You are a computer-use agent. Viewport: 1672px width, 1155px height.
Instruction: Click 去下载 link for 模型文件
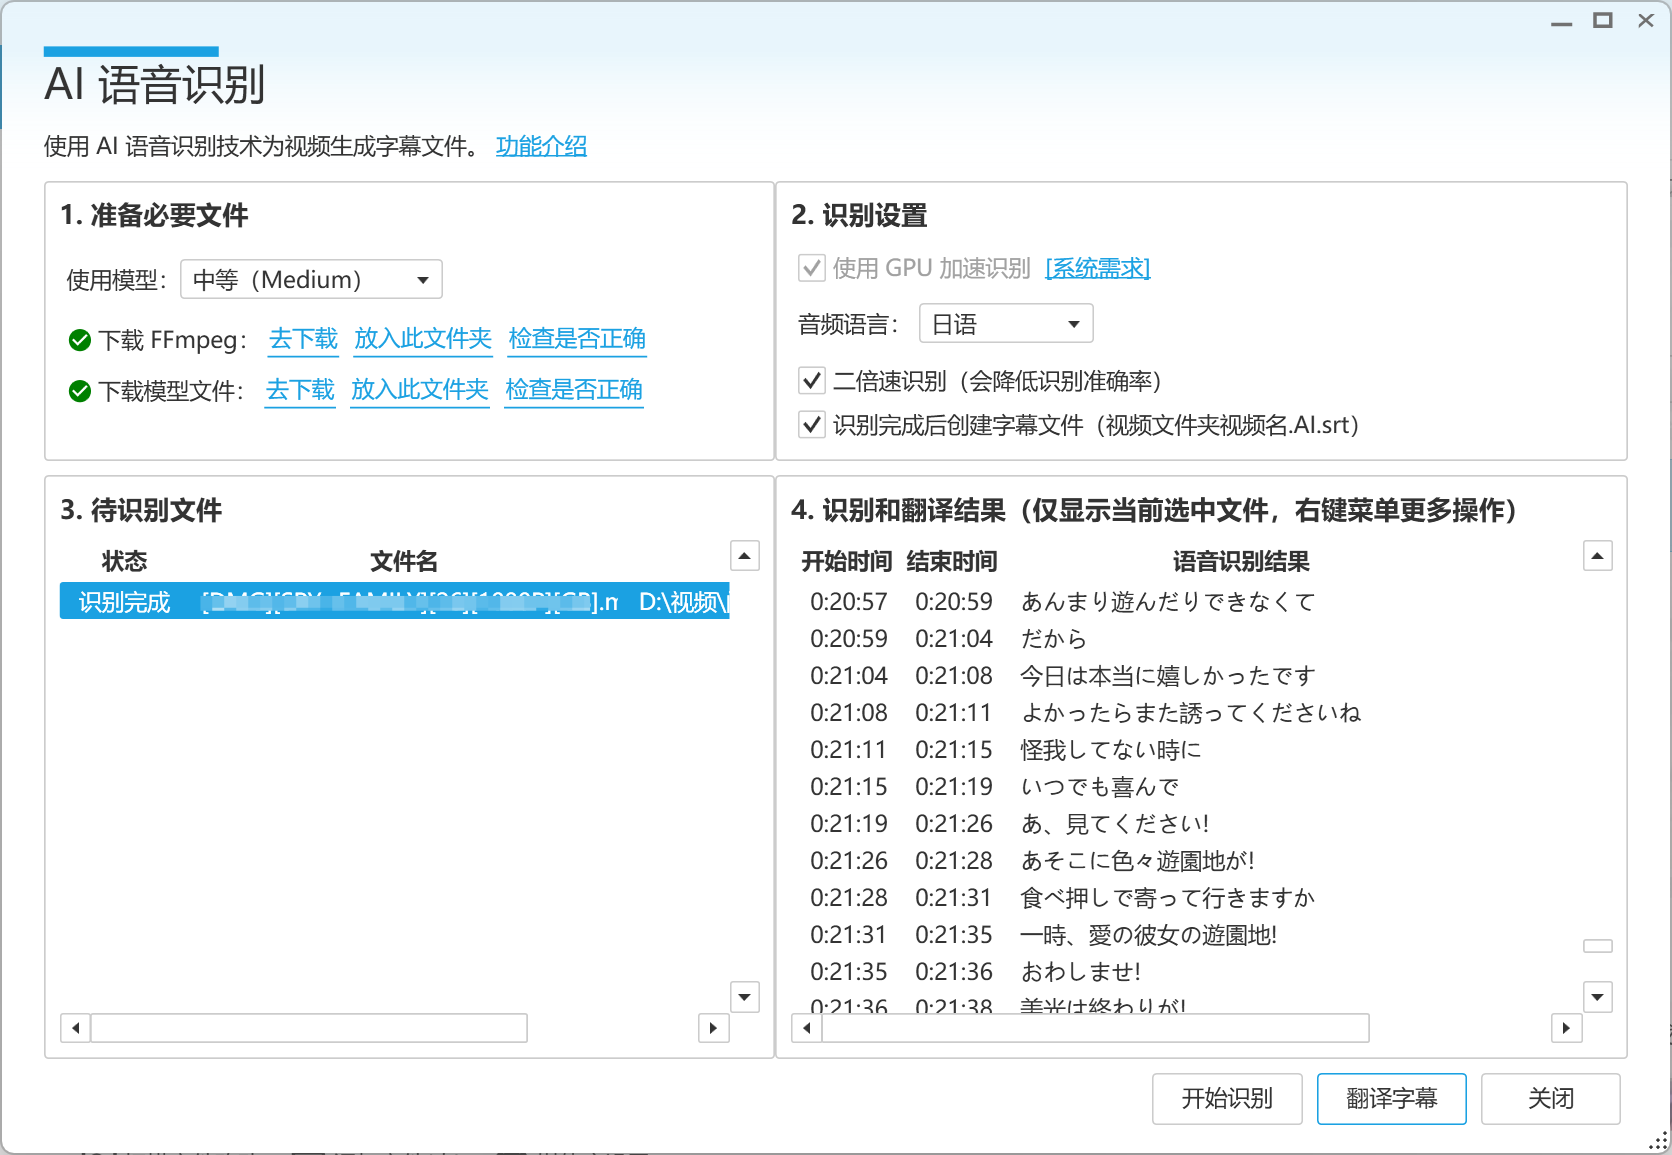300,390
